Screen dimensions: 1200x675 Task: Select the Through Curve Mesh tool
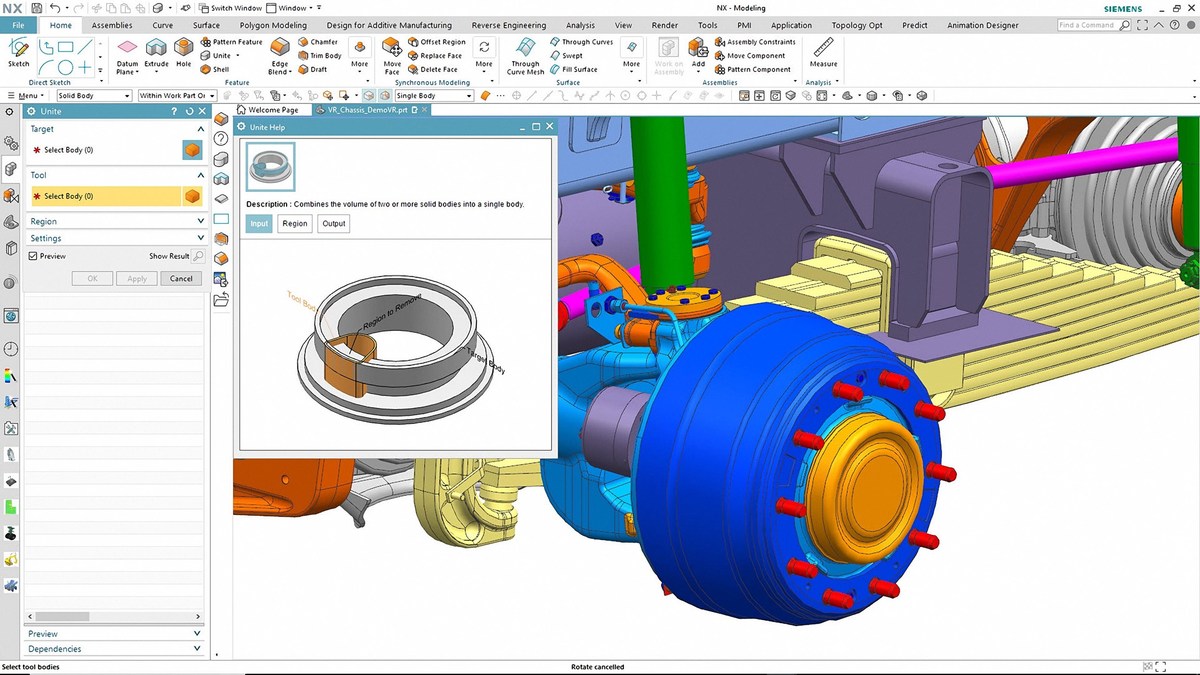[525, 52]
